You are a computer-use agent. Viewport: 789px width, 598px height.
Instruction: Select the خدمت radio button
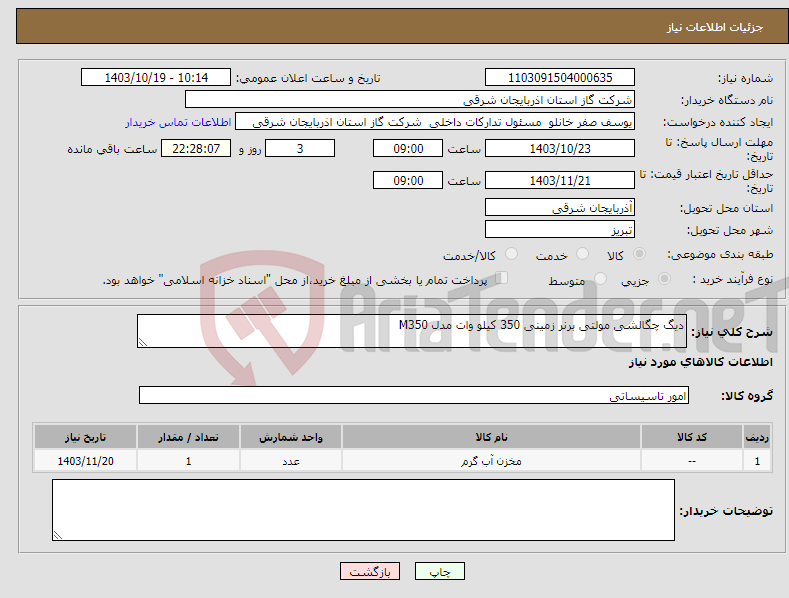click(582, 254)
